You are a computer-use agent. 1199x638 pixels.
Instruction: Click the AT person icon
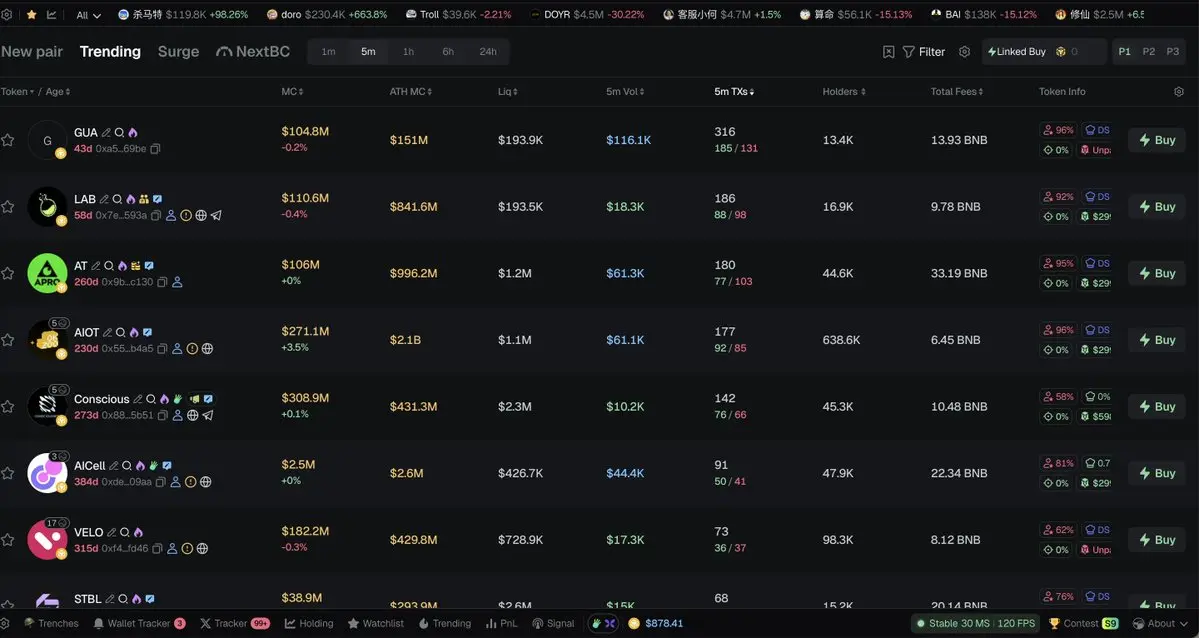(x=177, y=282)
